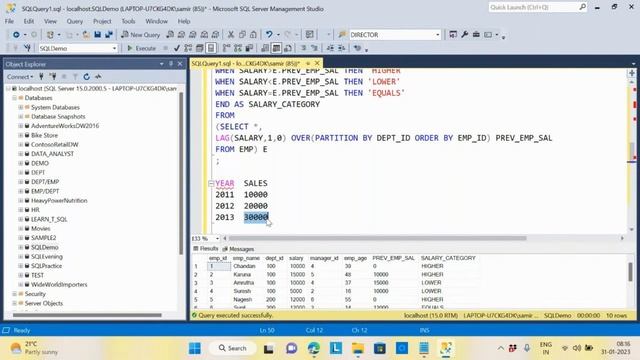Collapse the Databases tree node
Image resolution: width=640 pixels, height=360 pixels.
[x=14, y=98]
